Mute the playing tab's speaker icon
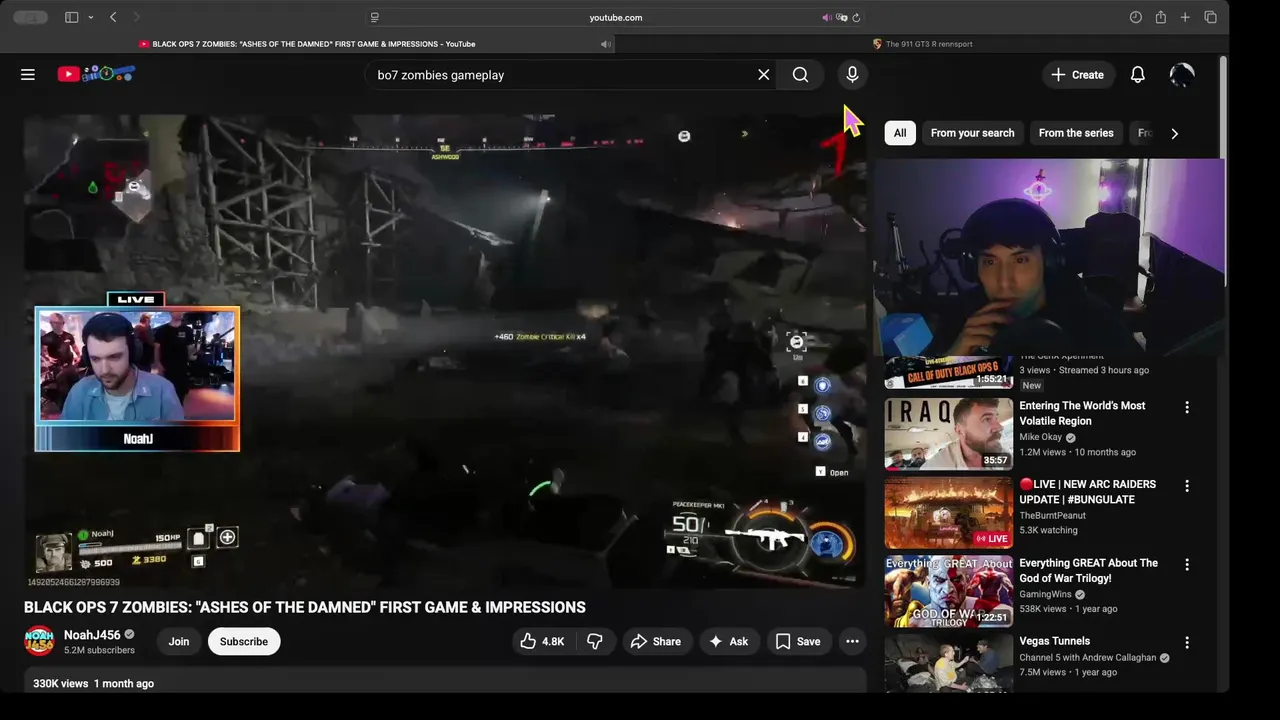1280x720 pixels. pos(605,44)
